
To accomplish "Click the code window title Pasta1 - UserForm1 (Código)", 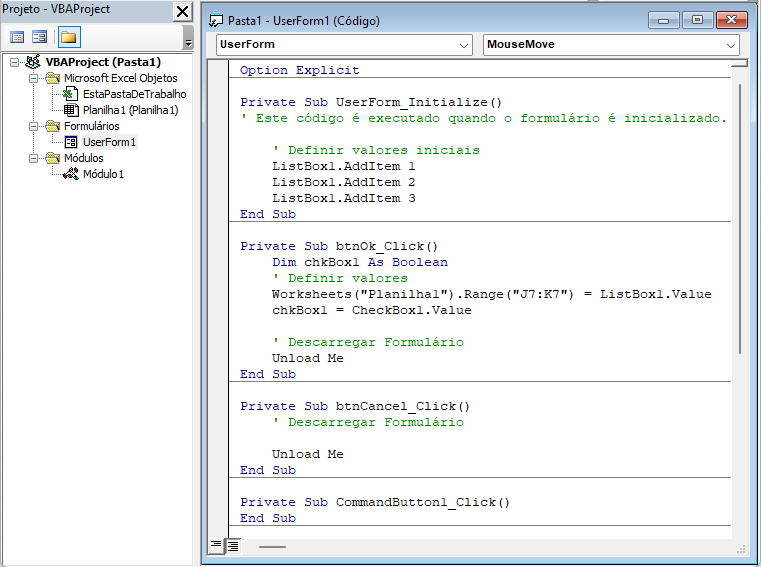I will [x=304, y=21].
